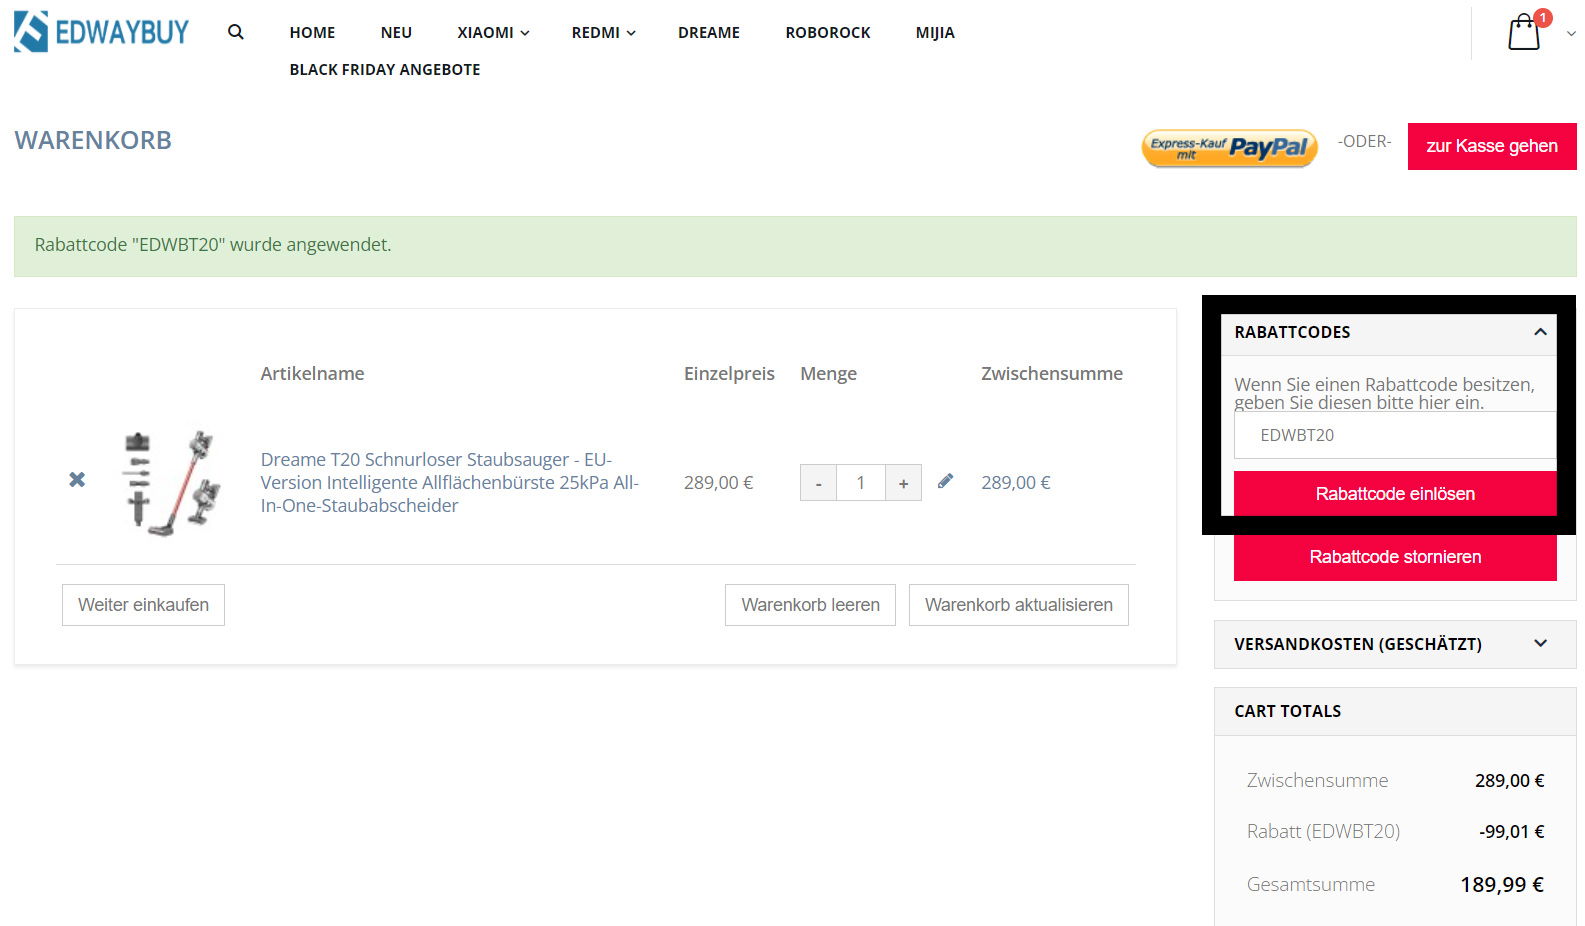This screenshot has width=1585, height=926.
Task: Click the CART TOTALS heading
Action: coord(1288,711)
